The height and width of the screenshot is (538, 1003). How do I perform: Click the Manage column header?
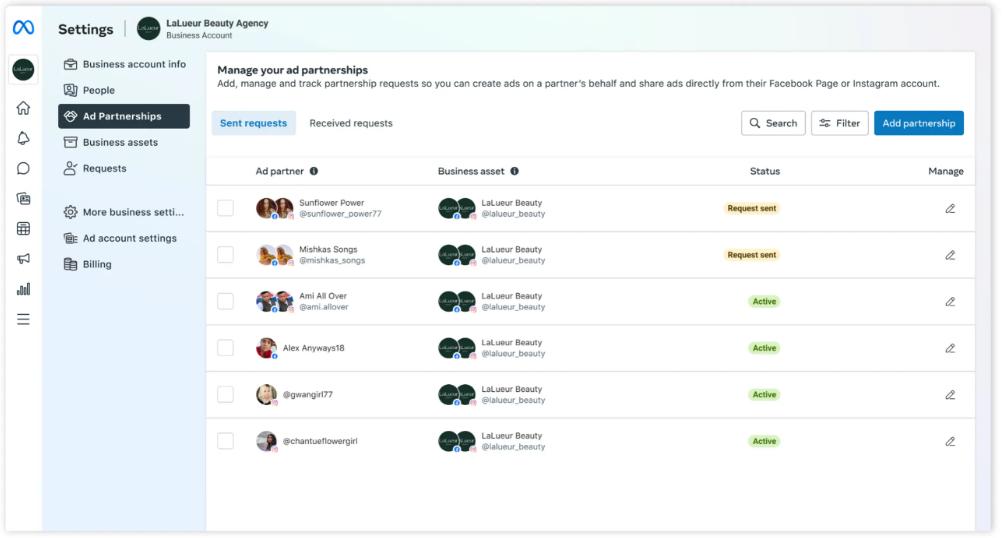pyautogui.click(x=945, y=171)
